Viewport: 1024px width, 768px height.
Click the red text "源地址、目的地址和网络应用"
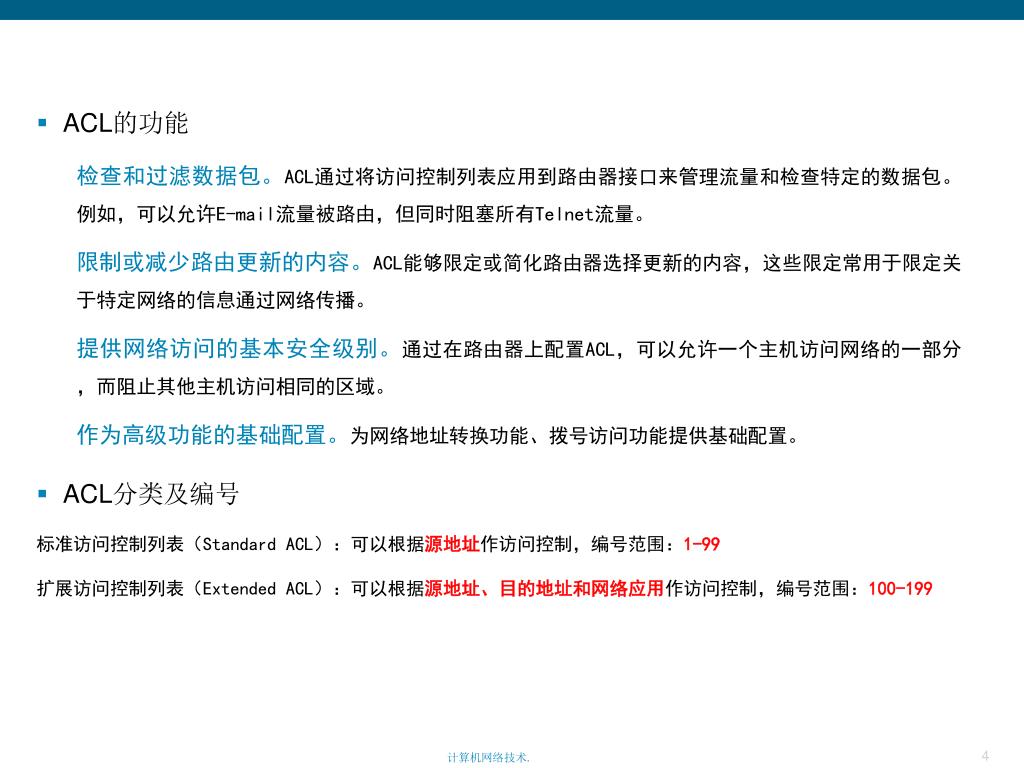(x=544, y=588)
